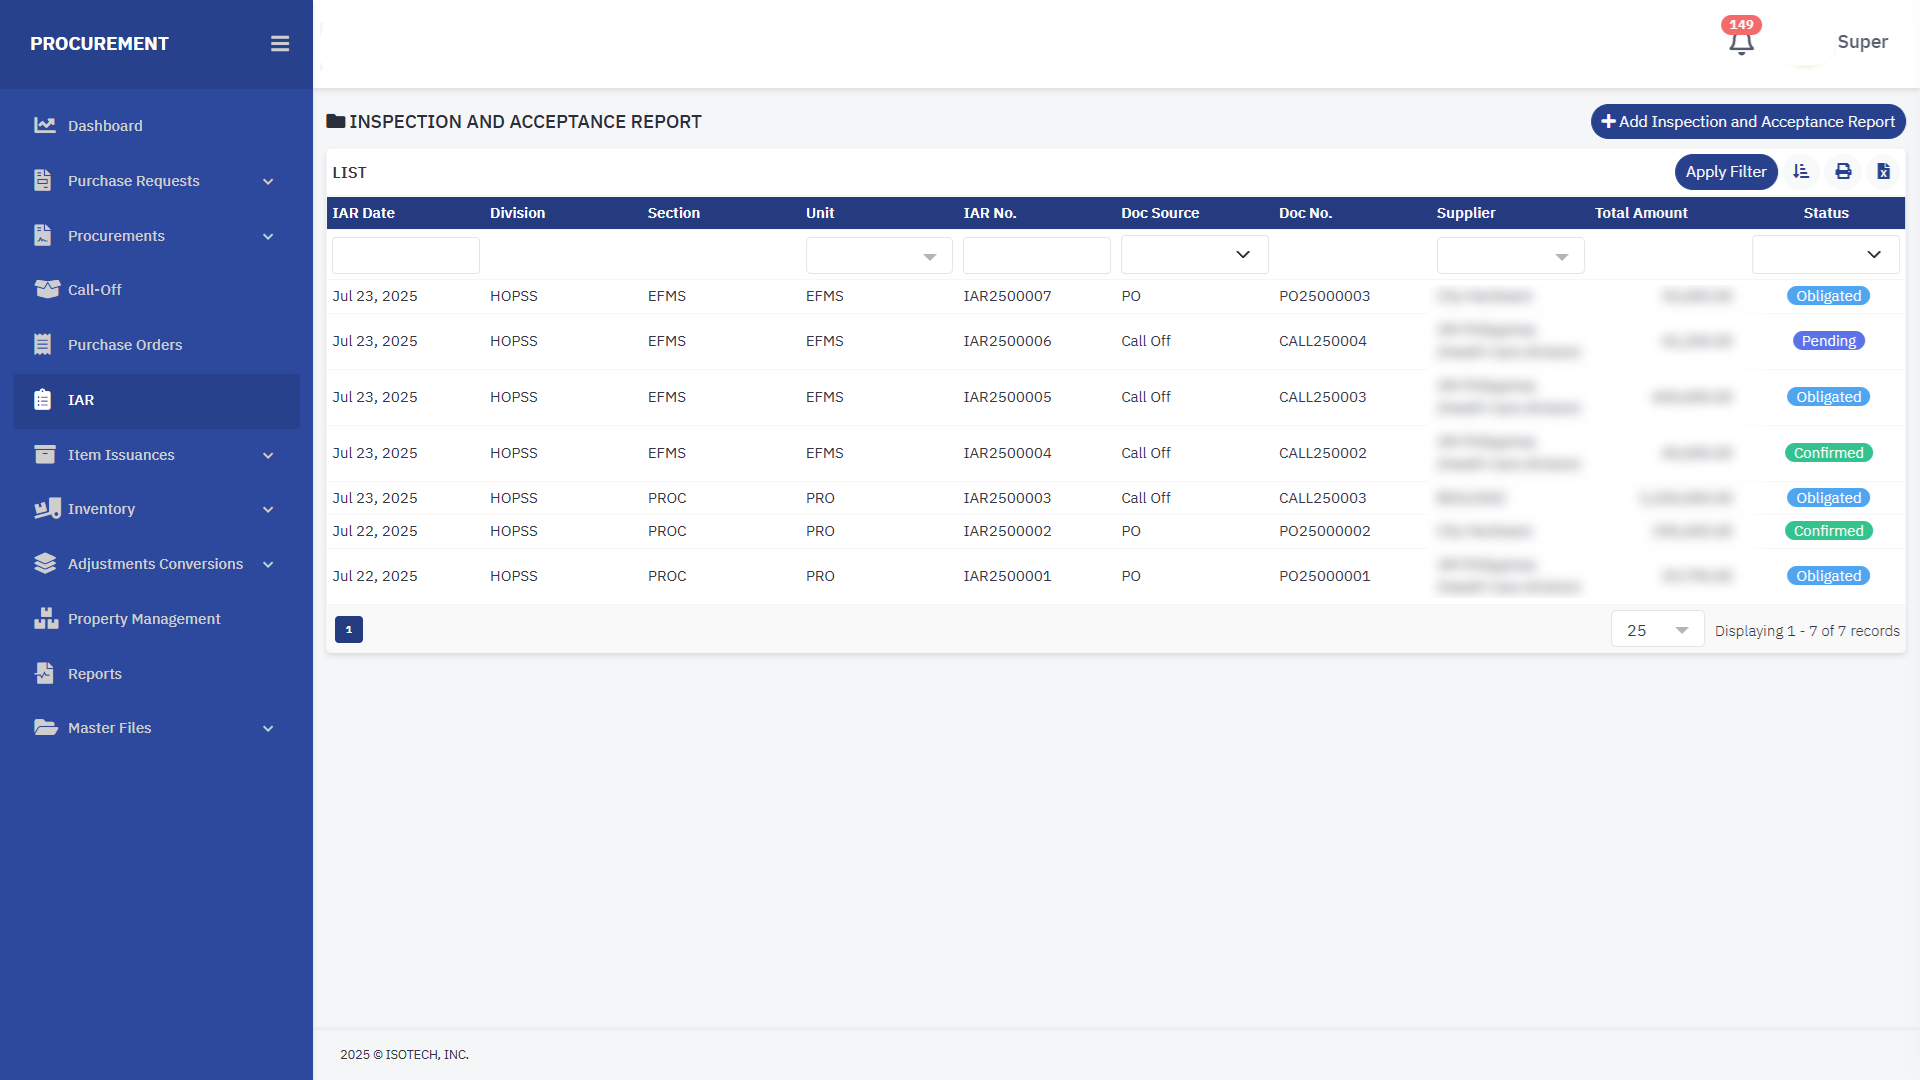Select the IAR sidebar item

[81, 400]
